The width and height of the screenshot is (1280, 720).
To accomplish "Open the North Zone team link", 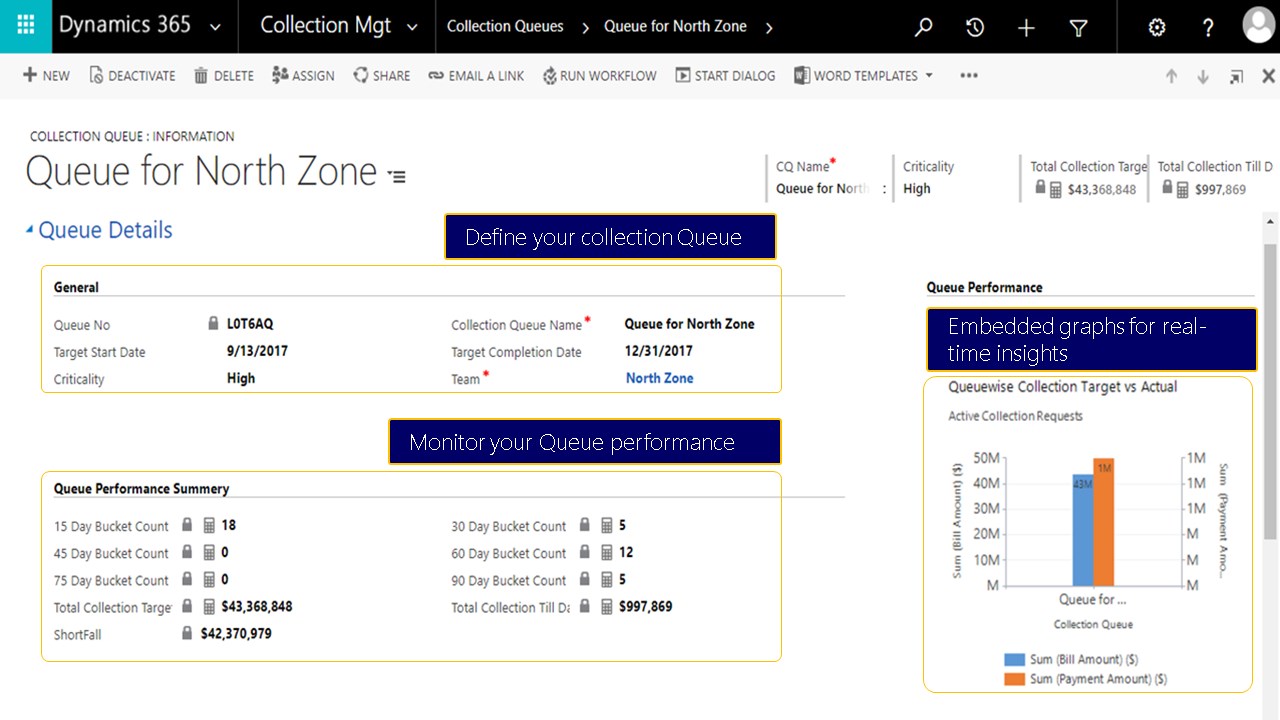I will point(659,378).
